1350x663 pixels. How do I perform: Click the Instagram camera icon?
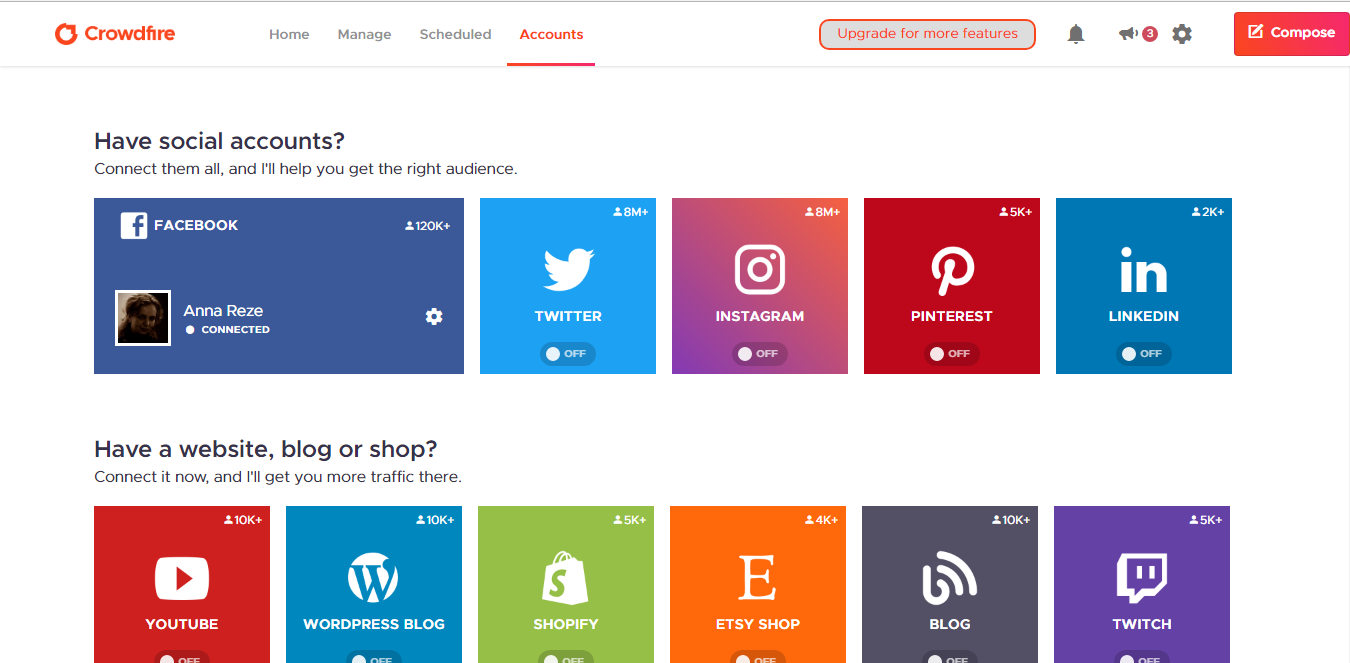click(760, 270)
